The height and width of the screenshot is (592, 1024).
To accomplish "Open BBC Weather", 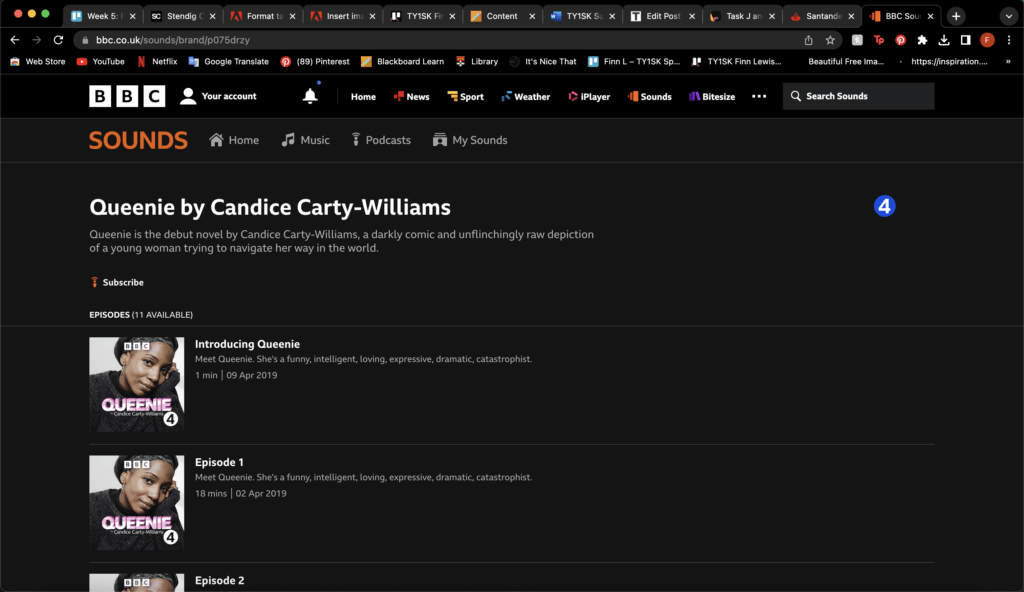I will coord(526,97).
